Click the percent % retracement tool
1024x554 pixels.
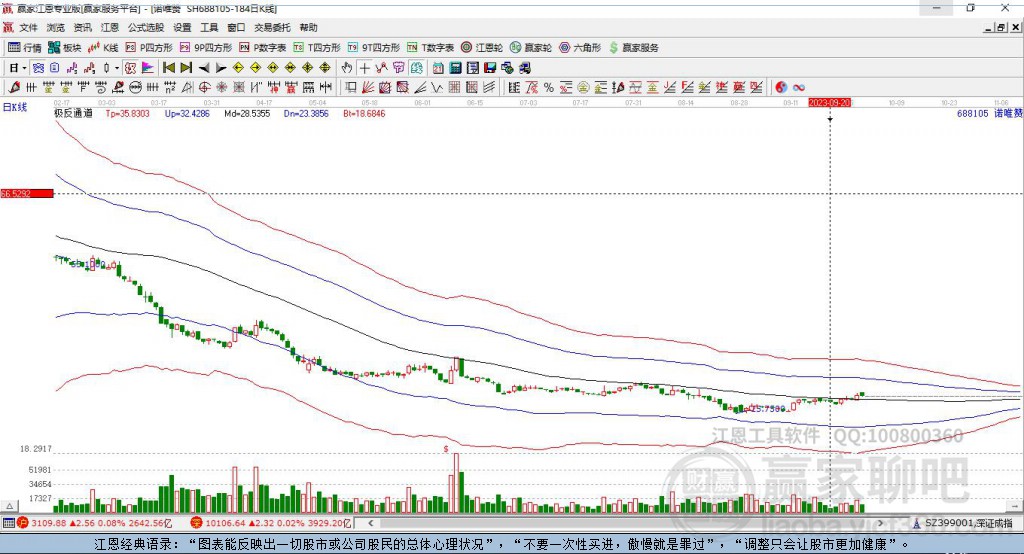click(549, 88)
